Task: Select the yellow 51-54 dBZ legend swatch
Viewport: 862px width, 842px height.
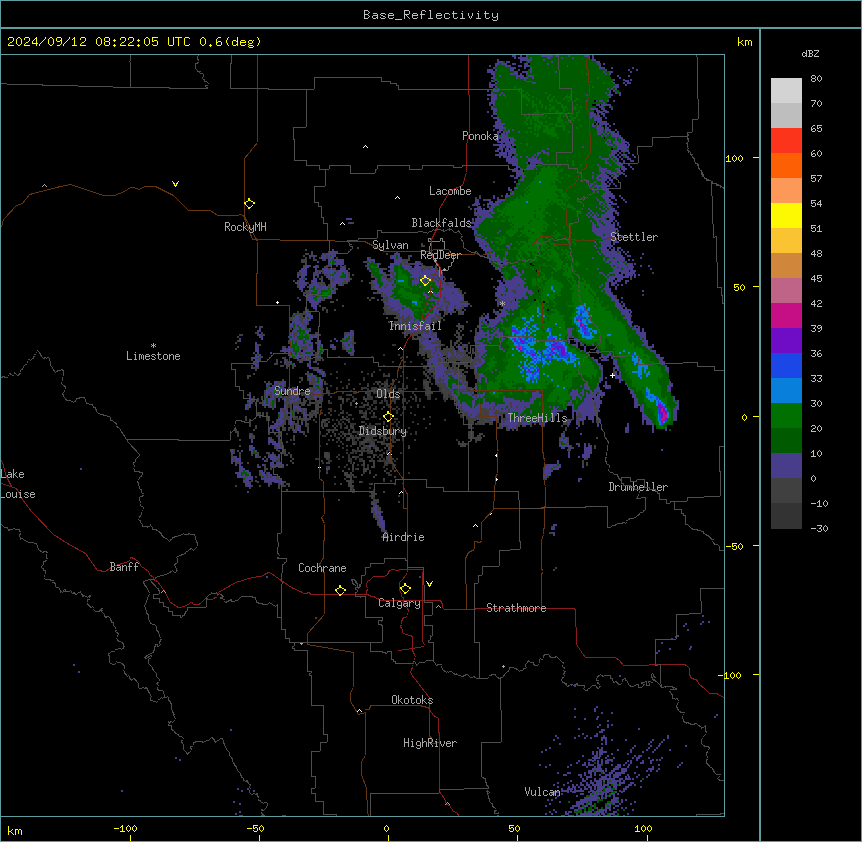Action: point(786,215)
